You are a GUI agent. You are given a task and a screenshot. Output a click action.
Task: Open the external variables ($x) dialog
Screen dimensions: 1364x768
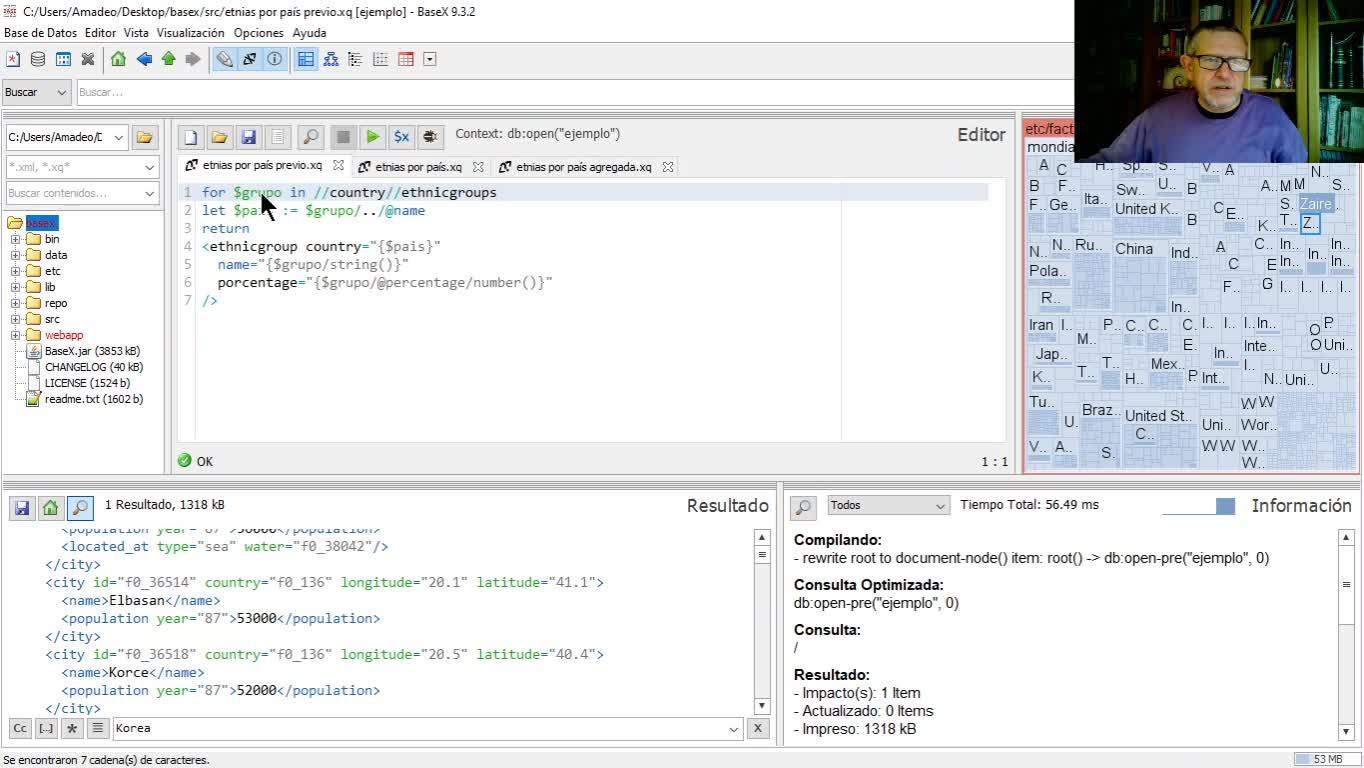coord(401,136)
